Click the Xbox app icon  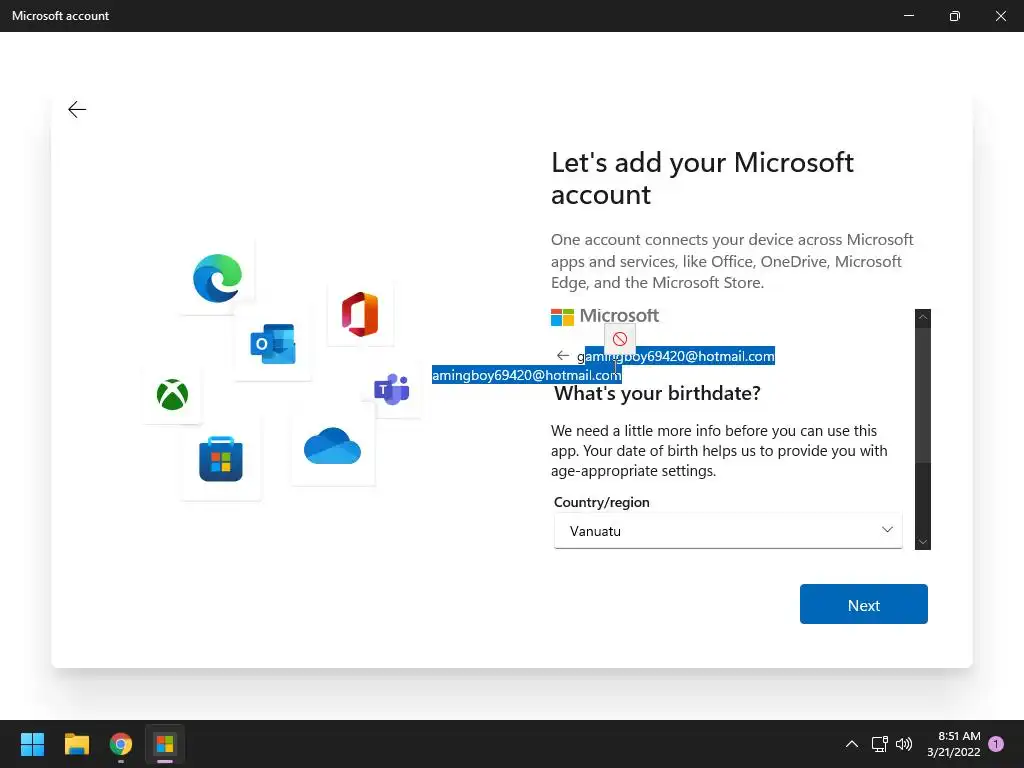click(x=172, y=394)
